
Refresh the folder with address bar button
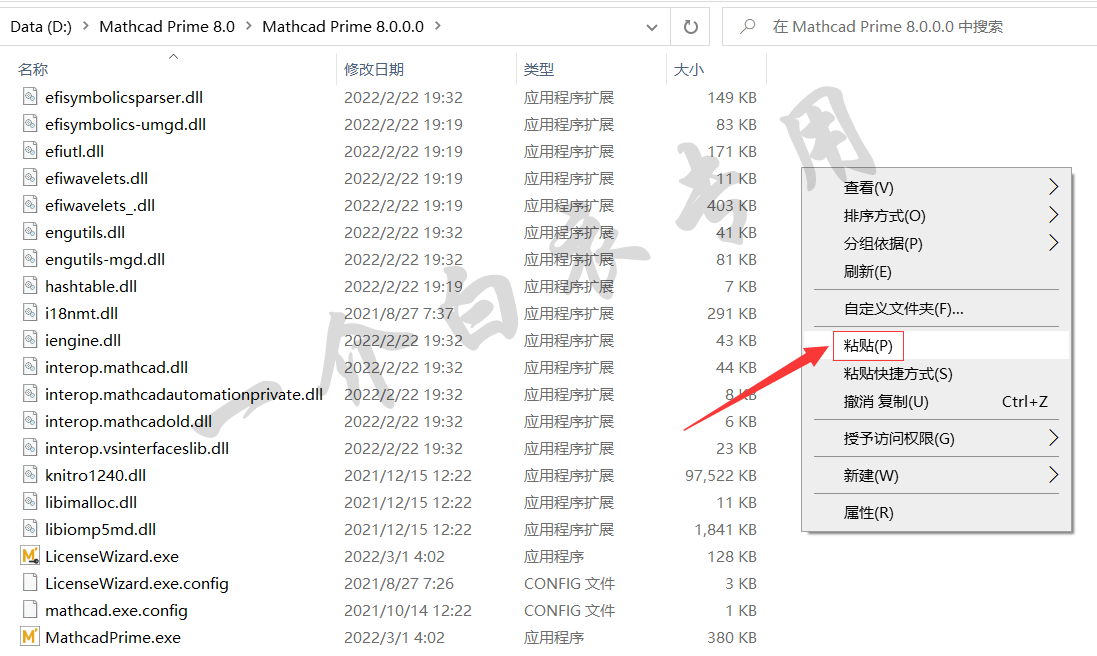point(691,27)
